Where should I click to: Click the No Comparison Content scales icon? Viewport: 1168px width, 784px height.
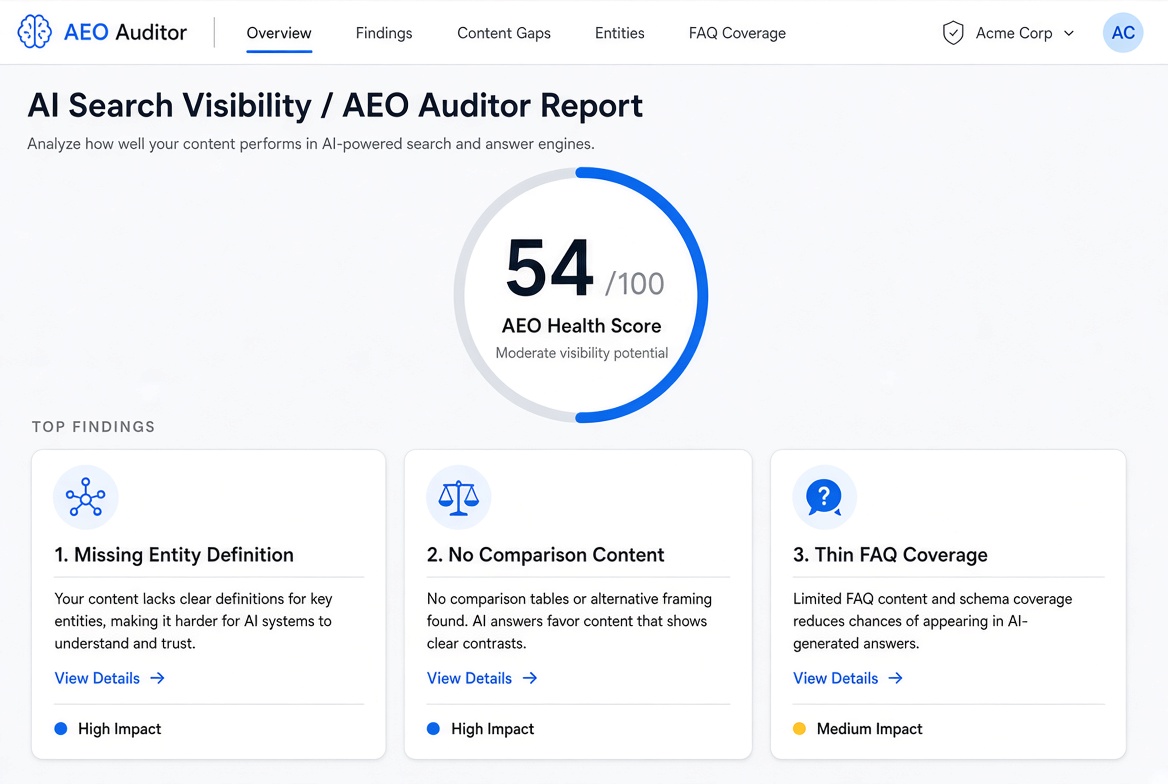(458, 497)
